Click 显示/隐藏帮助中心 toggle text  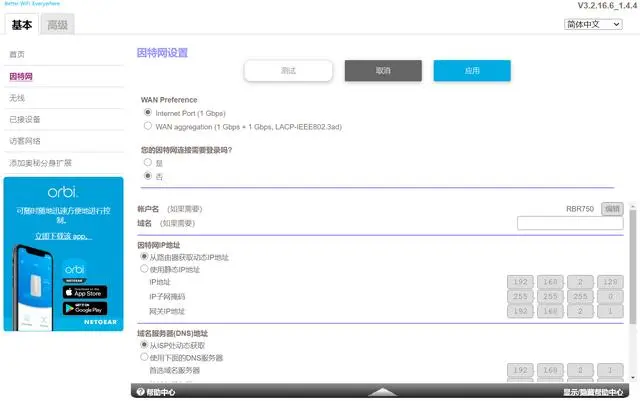coord(593,392)
